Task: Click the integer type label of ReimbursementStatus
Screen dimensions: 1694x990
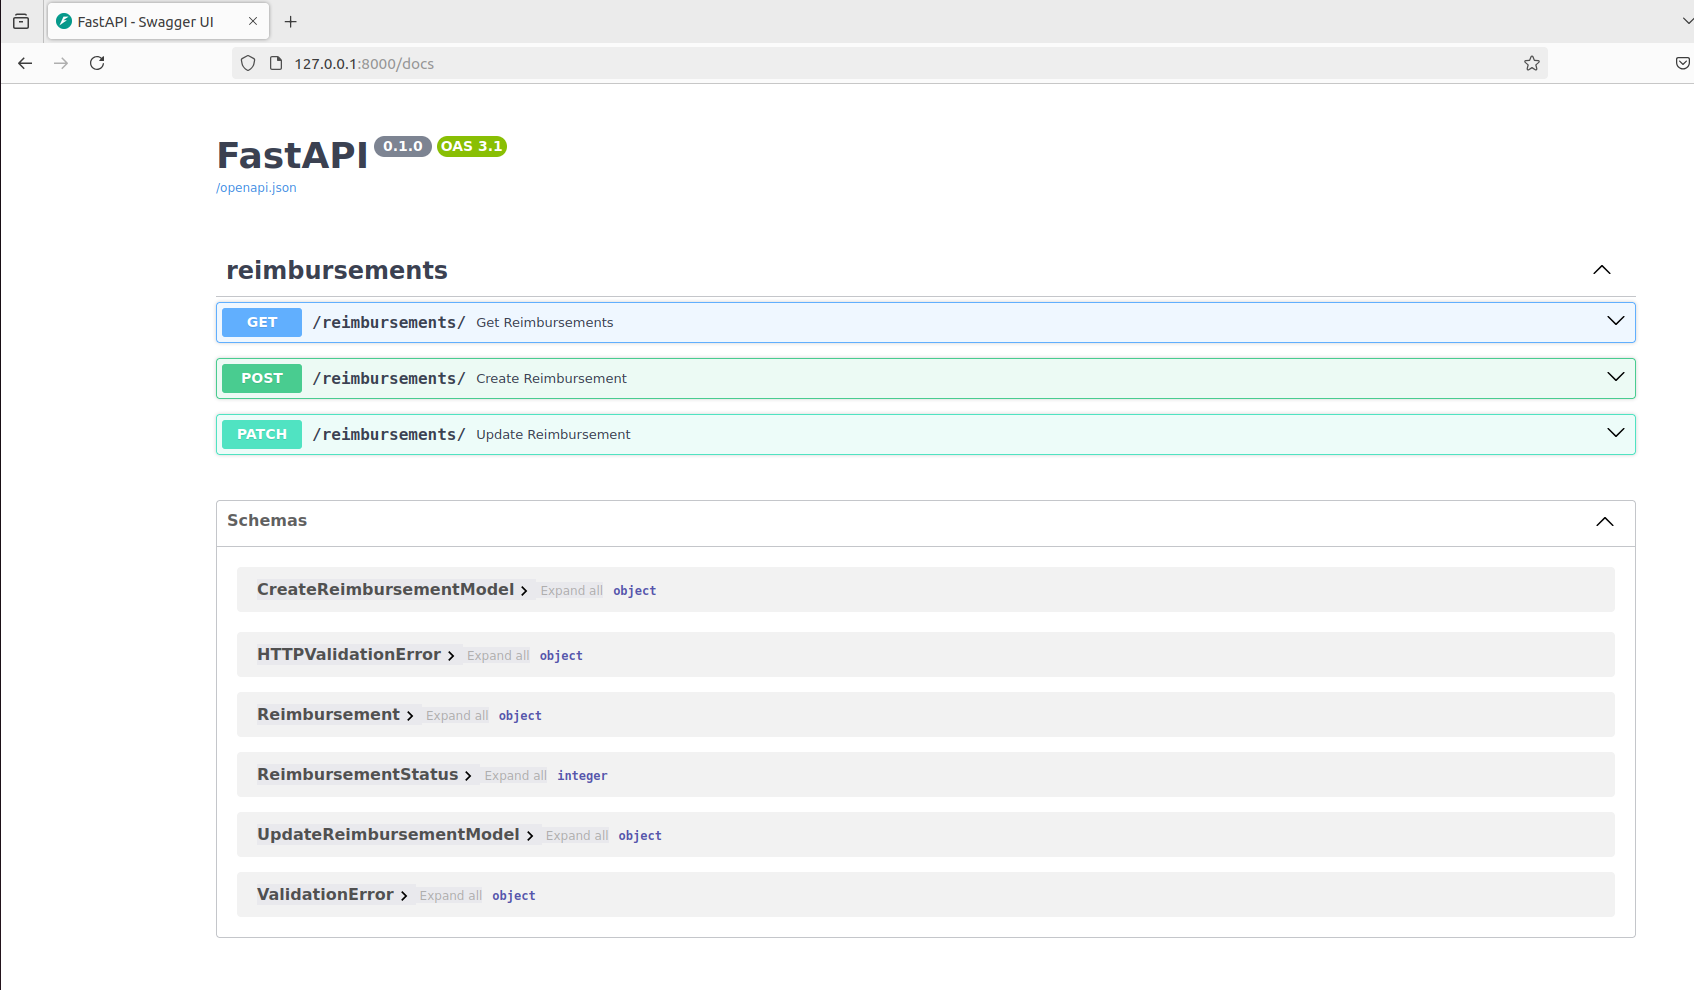Action: click(582, 776)
